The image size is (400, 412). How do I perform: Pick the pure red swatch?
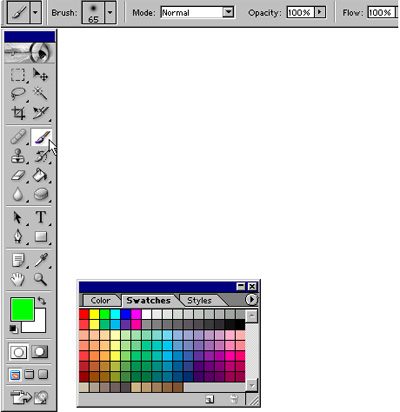tap(84, 314)
